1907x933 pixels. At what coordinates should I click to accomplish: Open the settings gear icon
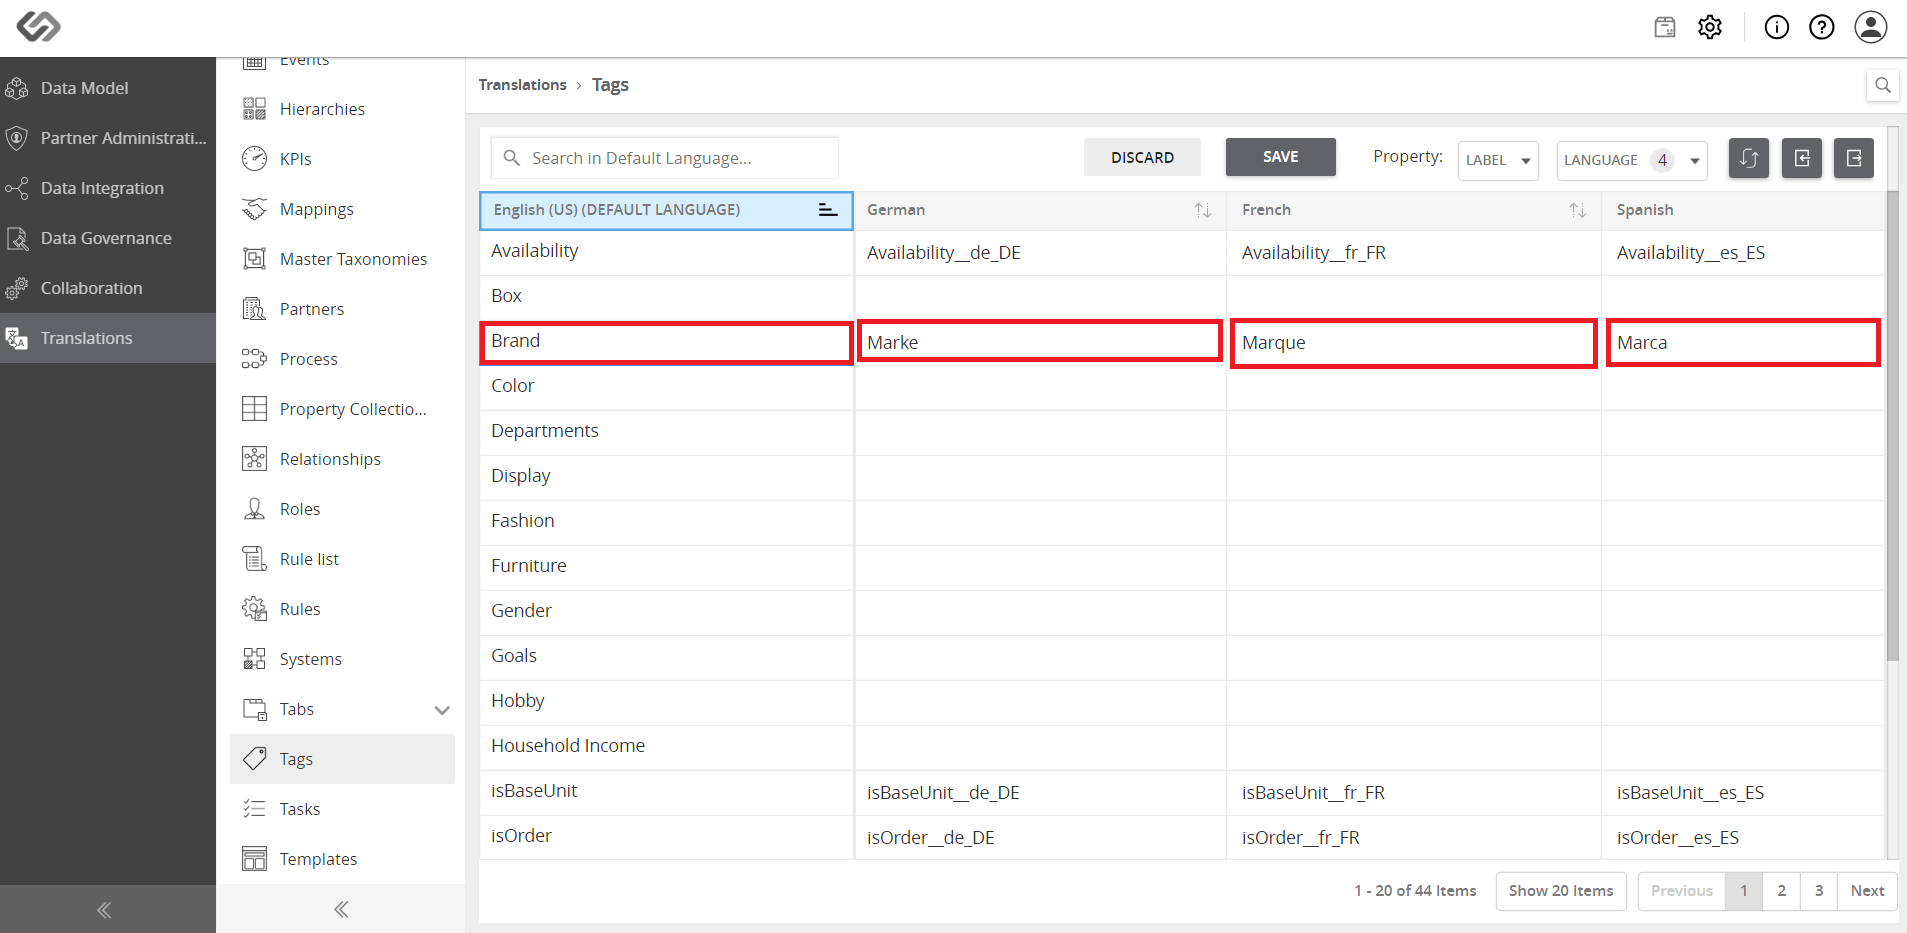[1710, 27]
